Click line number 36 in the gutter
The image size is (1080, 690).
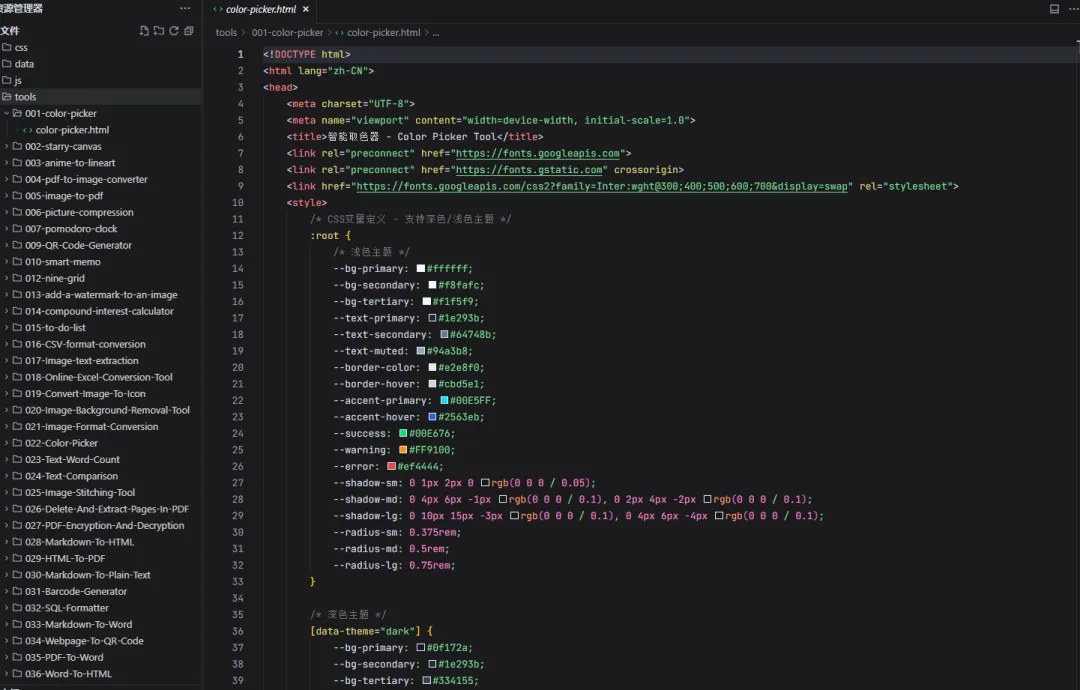tap(238, 631)
